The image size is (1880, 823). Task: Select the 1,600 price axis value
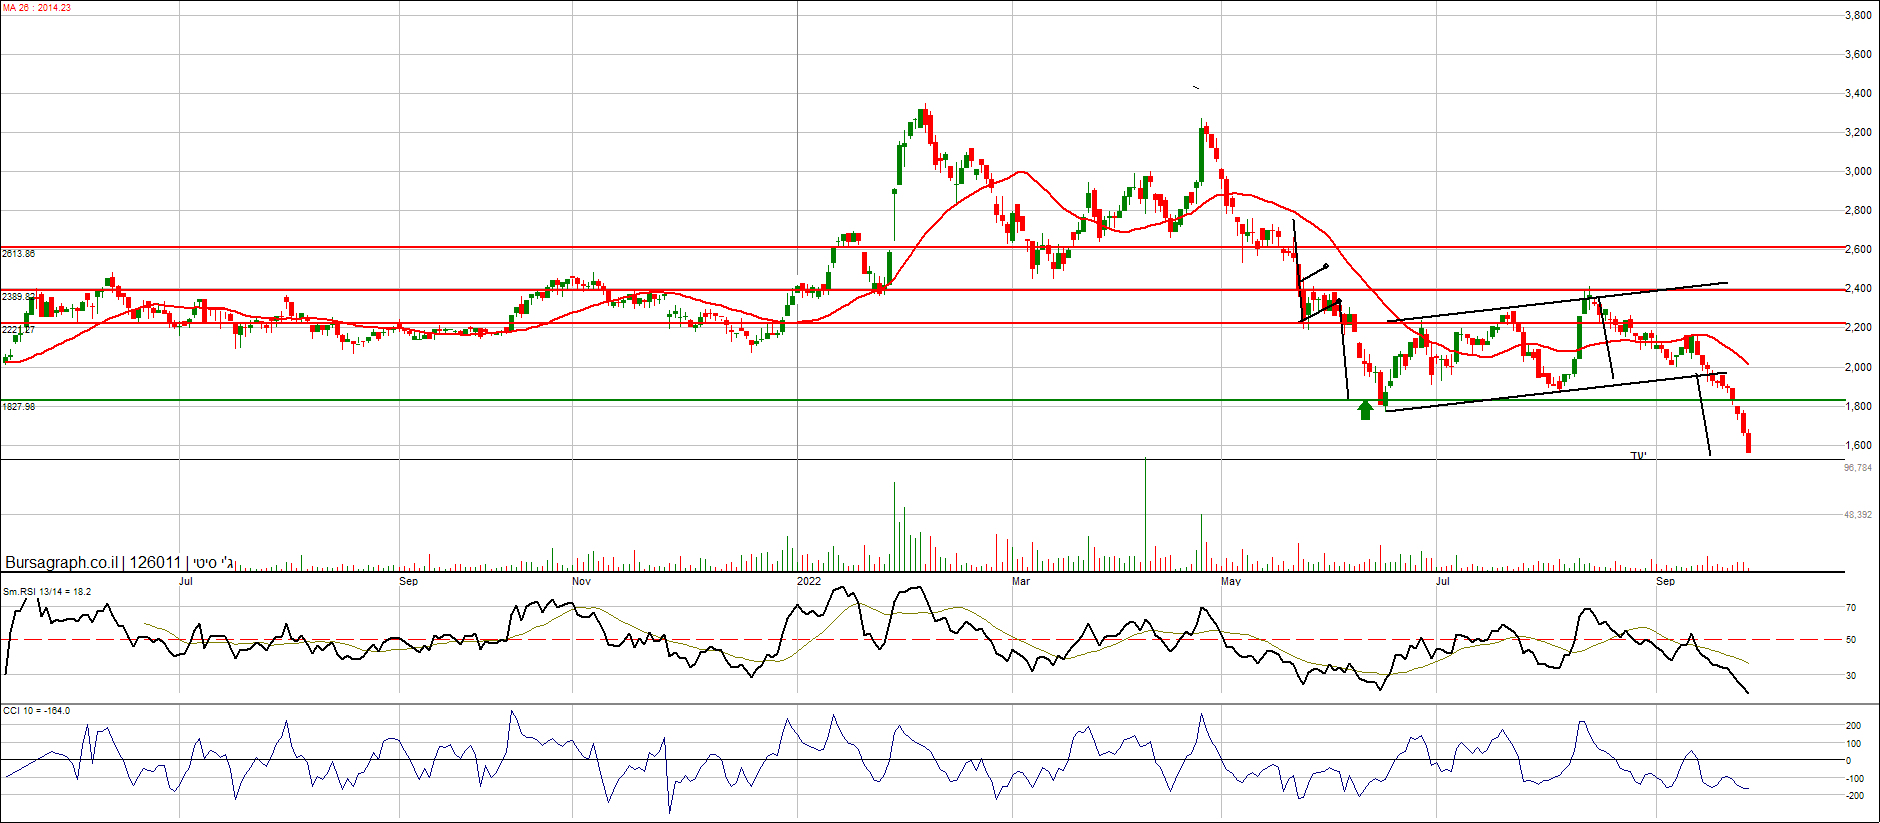[x=1858, y=446]
